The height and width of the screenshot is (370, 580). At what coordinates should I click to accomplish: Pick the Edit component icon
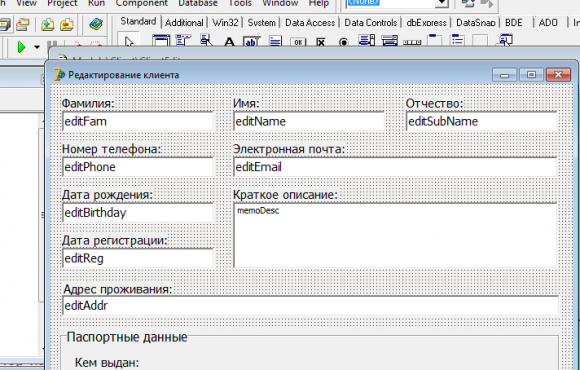click(x=252, y=41)
